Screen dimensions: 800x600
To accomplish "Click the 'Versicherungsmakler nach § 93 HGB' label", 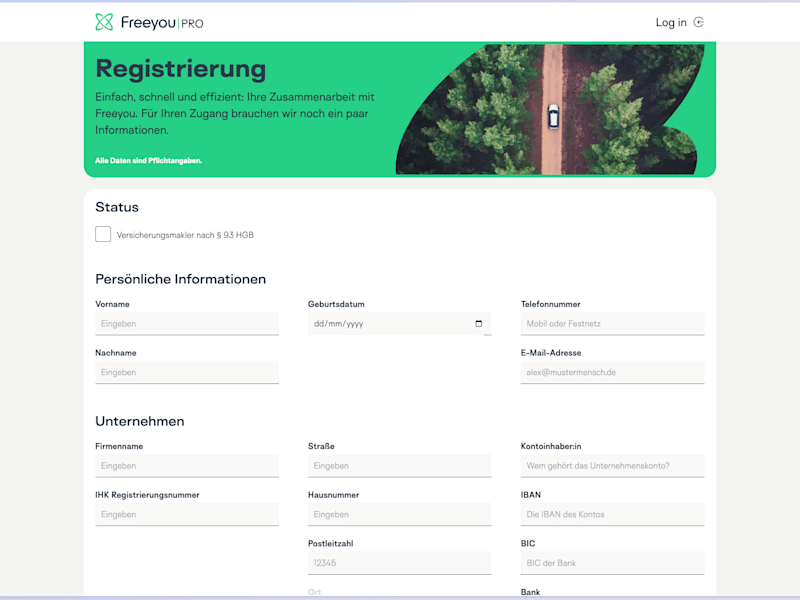I will (x=185, y=235).
